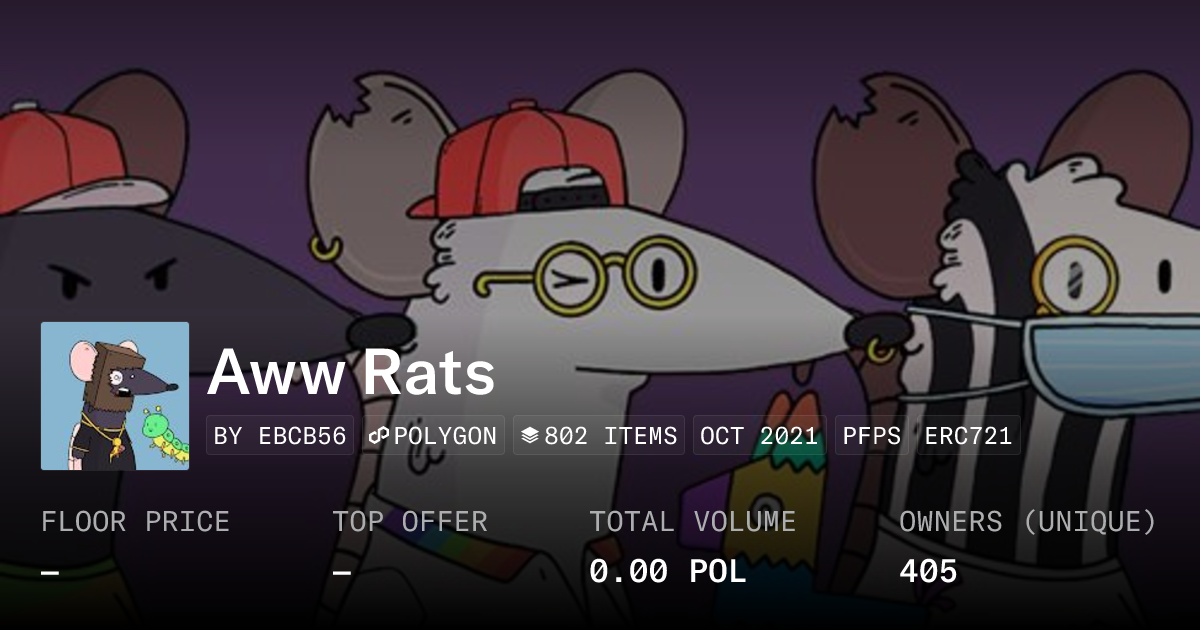1200x630 pixels.
Task: Select the 802 ITEMS text
Action: point(610,436)
